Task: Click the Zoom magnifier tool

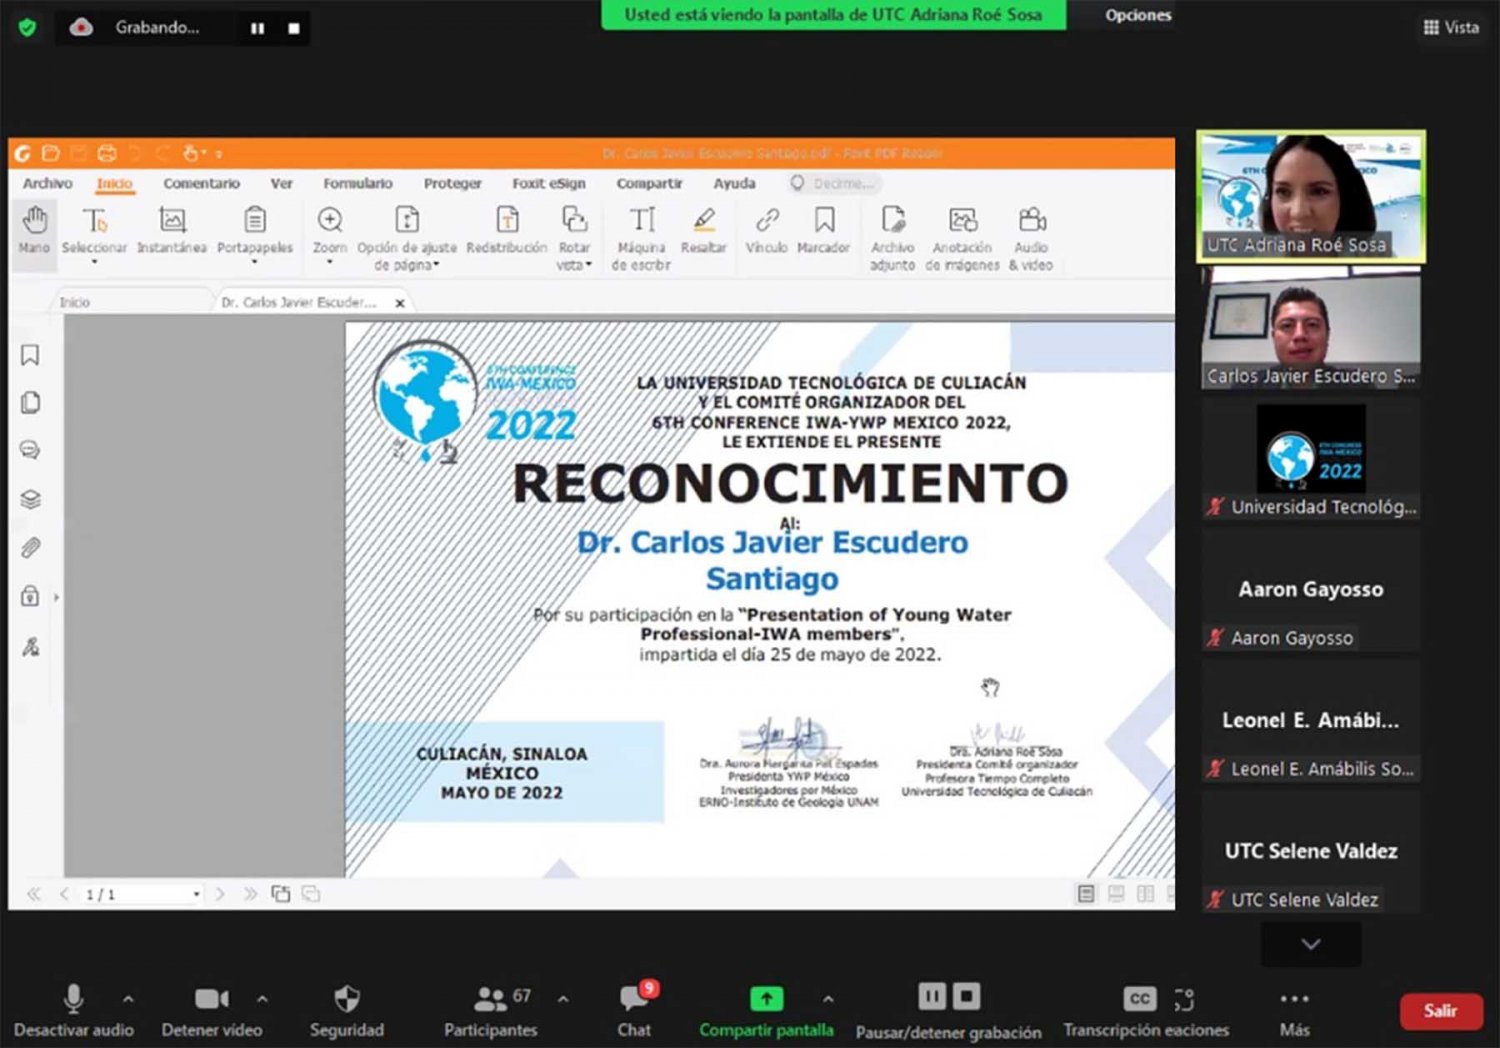Action: (330, 233)
